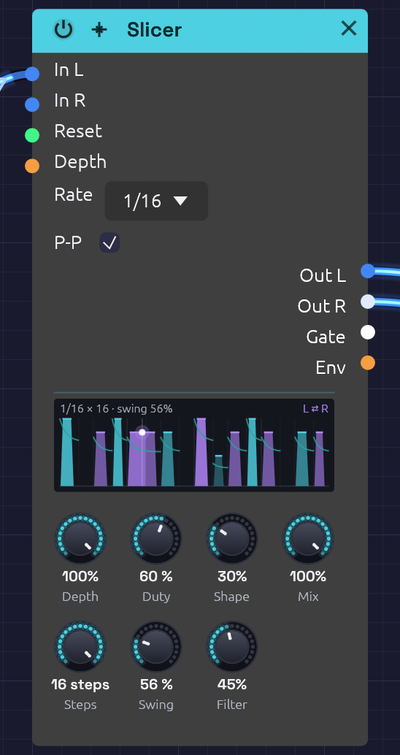
Task: Click the Shape knob at 30%
Action: [232, 538]
